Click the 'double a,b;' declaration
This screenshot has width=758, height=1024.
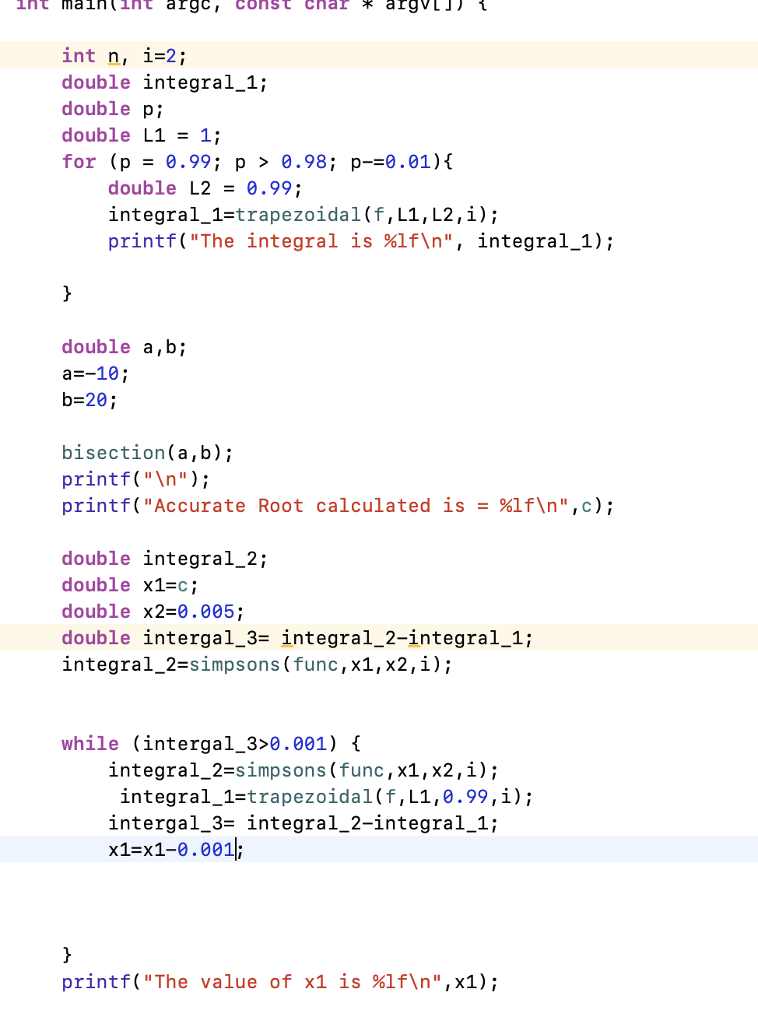[124, 347]
